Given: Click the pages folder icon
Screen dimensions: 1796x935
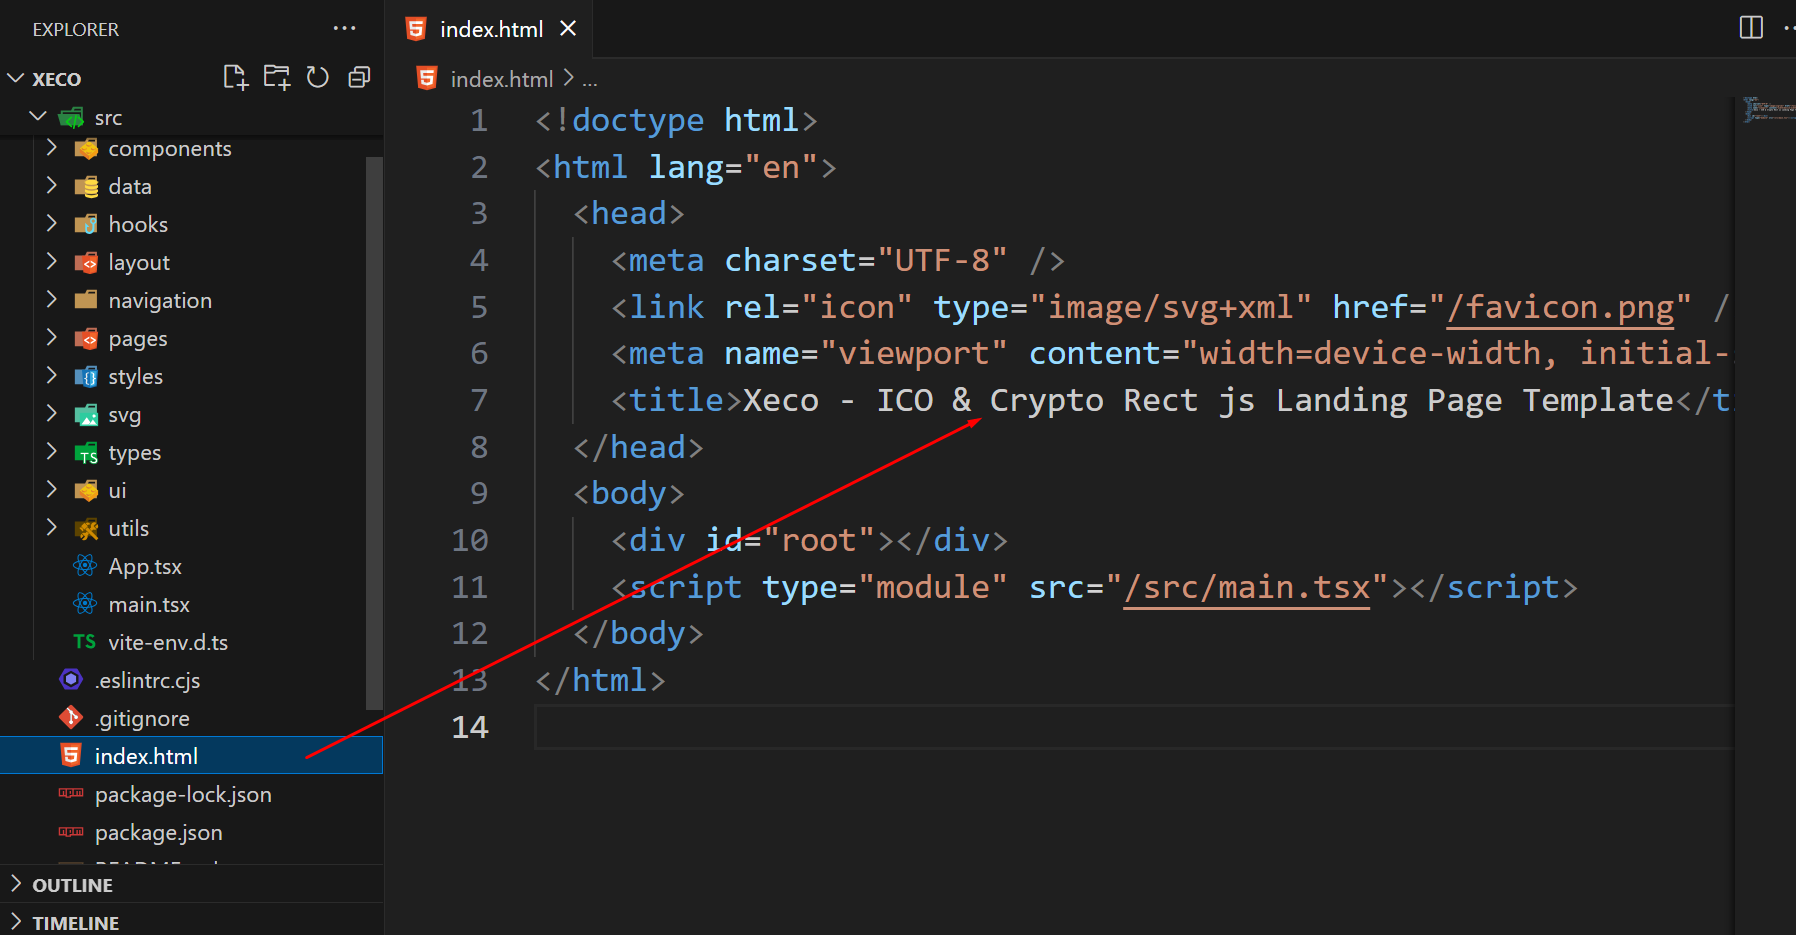Looking at the screenshot, I should tap(86, 339).
